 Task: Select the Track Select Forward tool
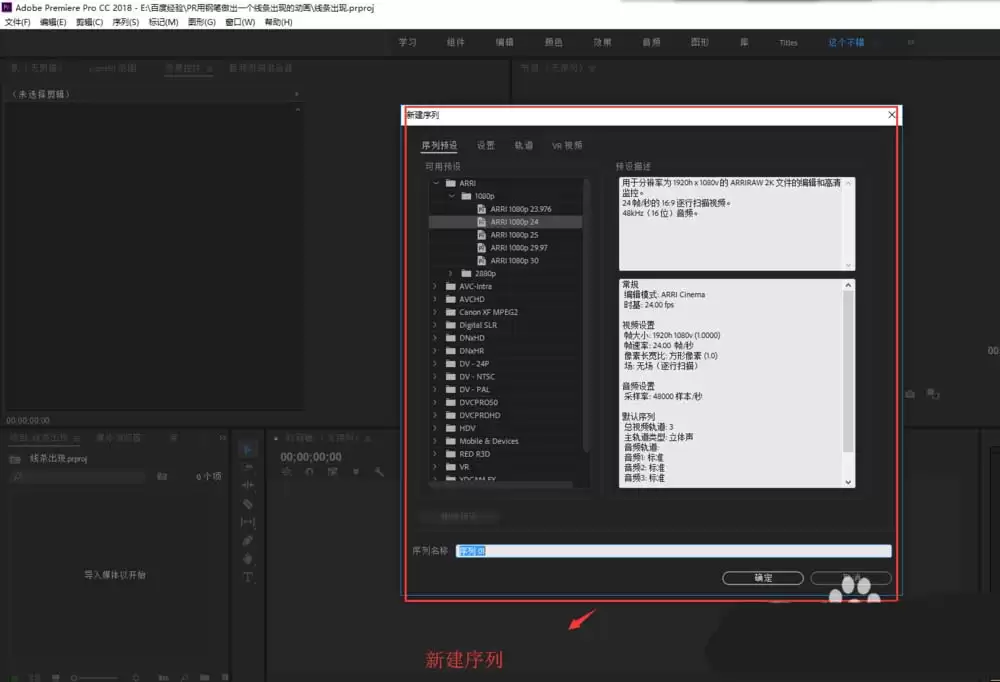pos(248,468)
